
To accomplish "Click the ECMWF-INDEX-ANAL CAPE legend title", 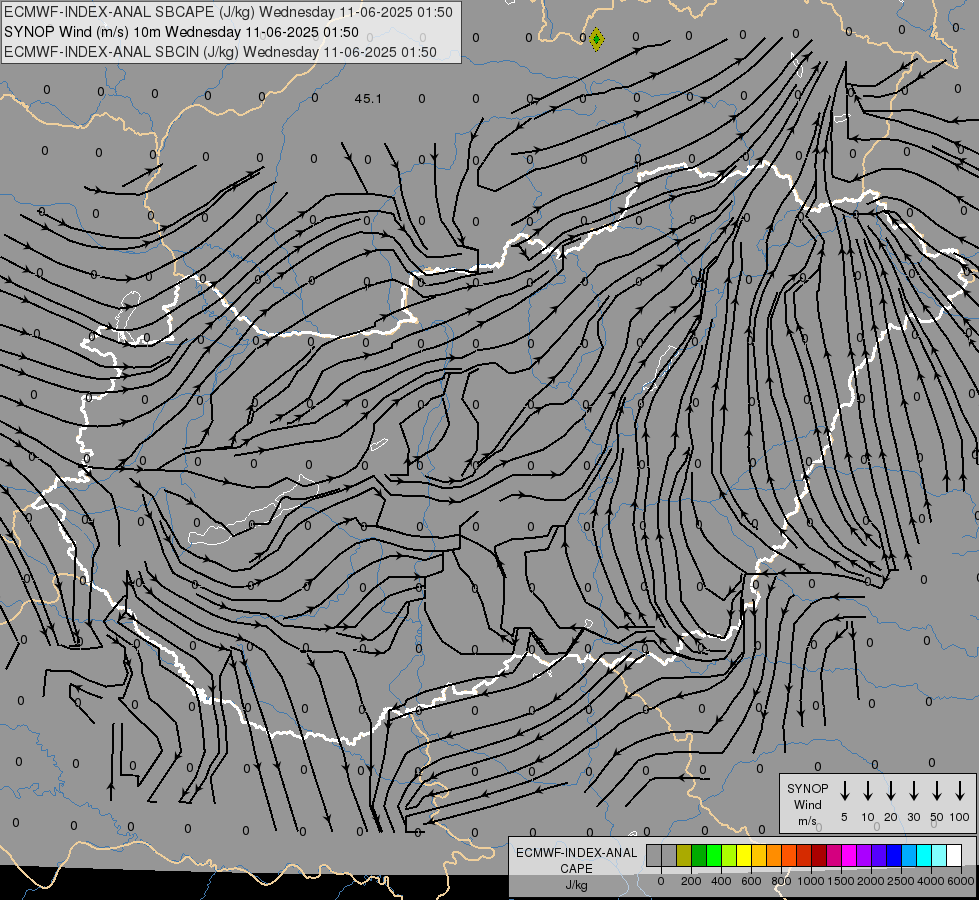I will click(x=576, y=861).
